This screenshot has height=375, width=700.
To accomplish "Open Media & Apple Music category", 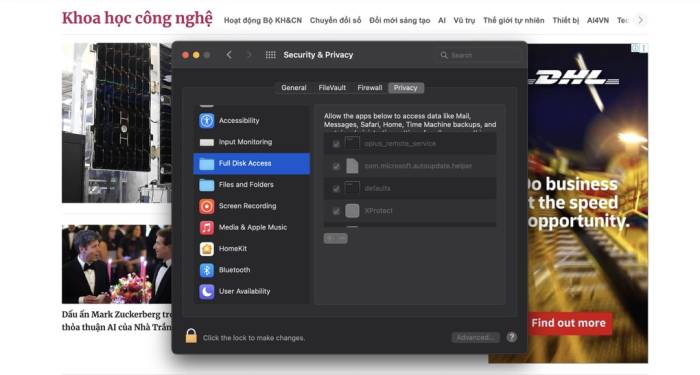I will (x=251, y=227).
